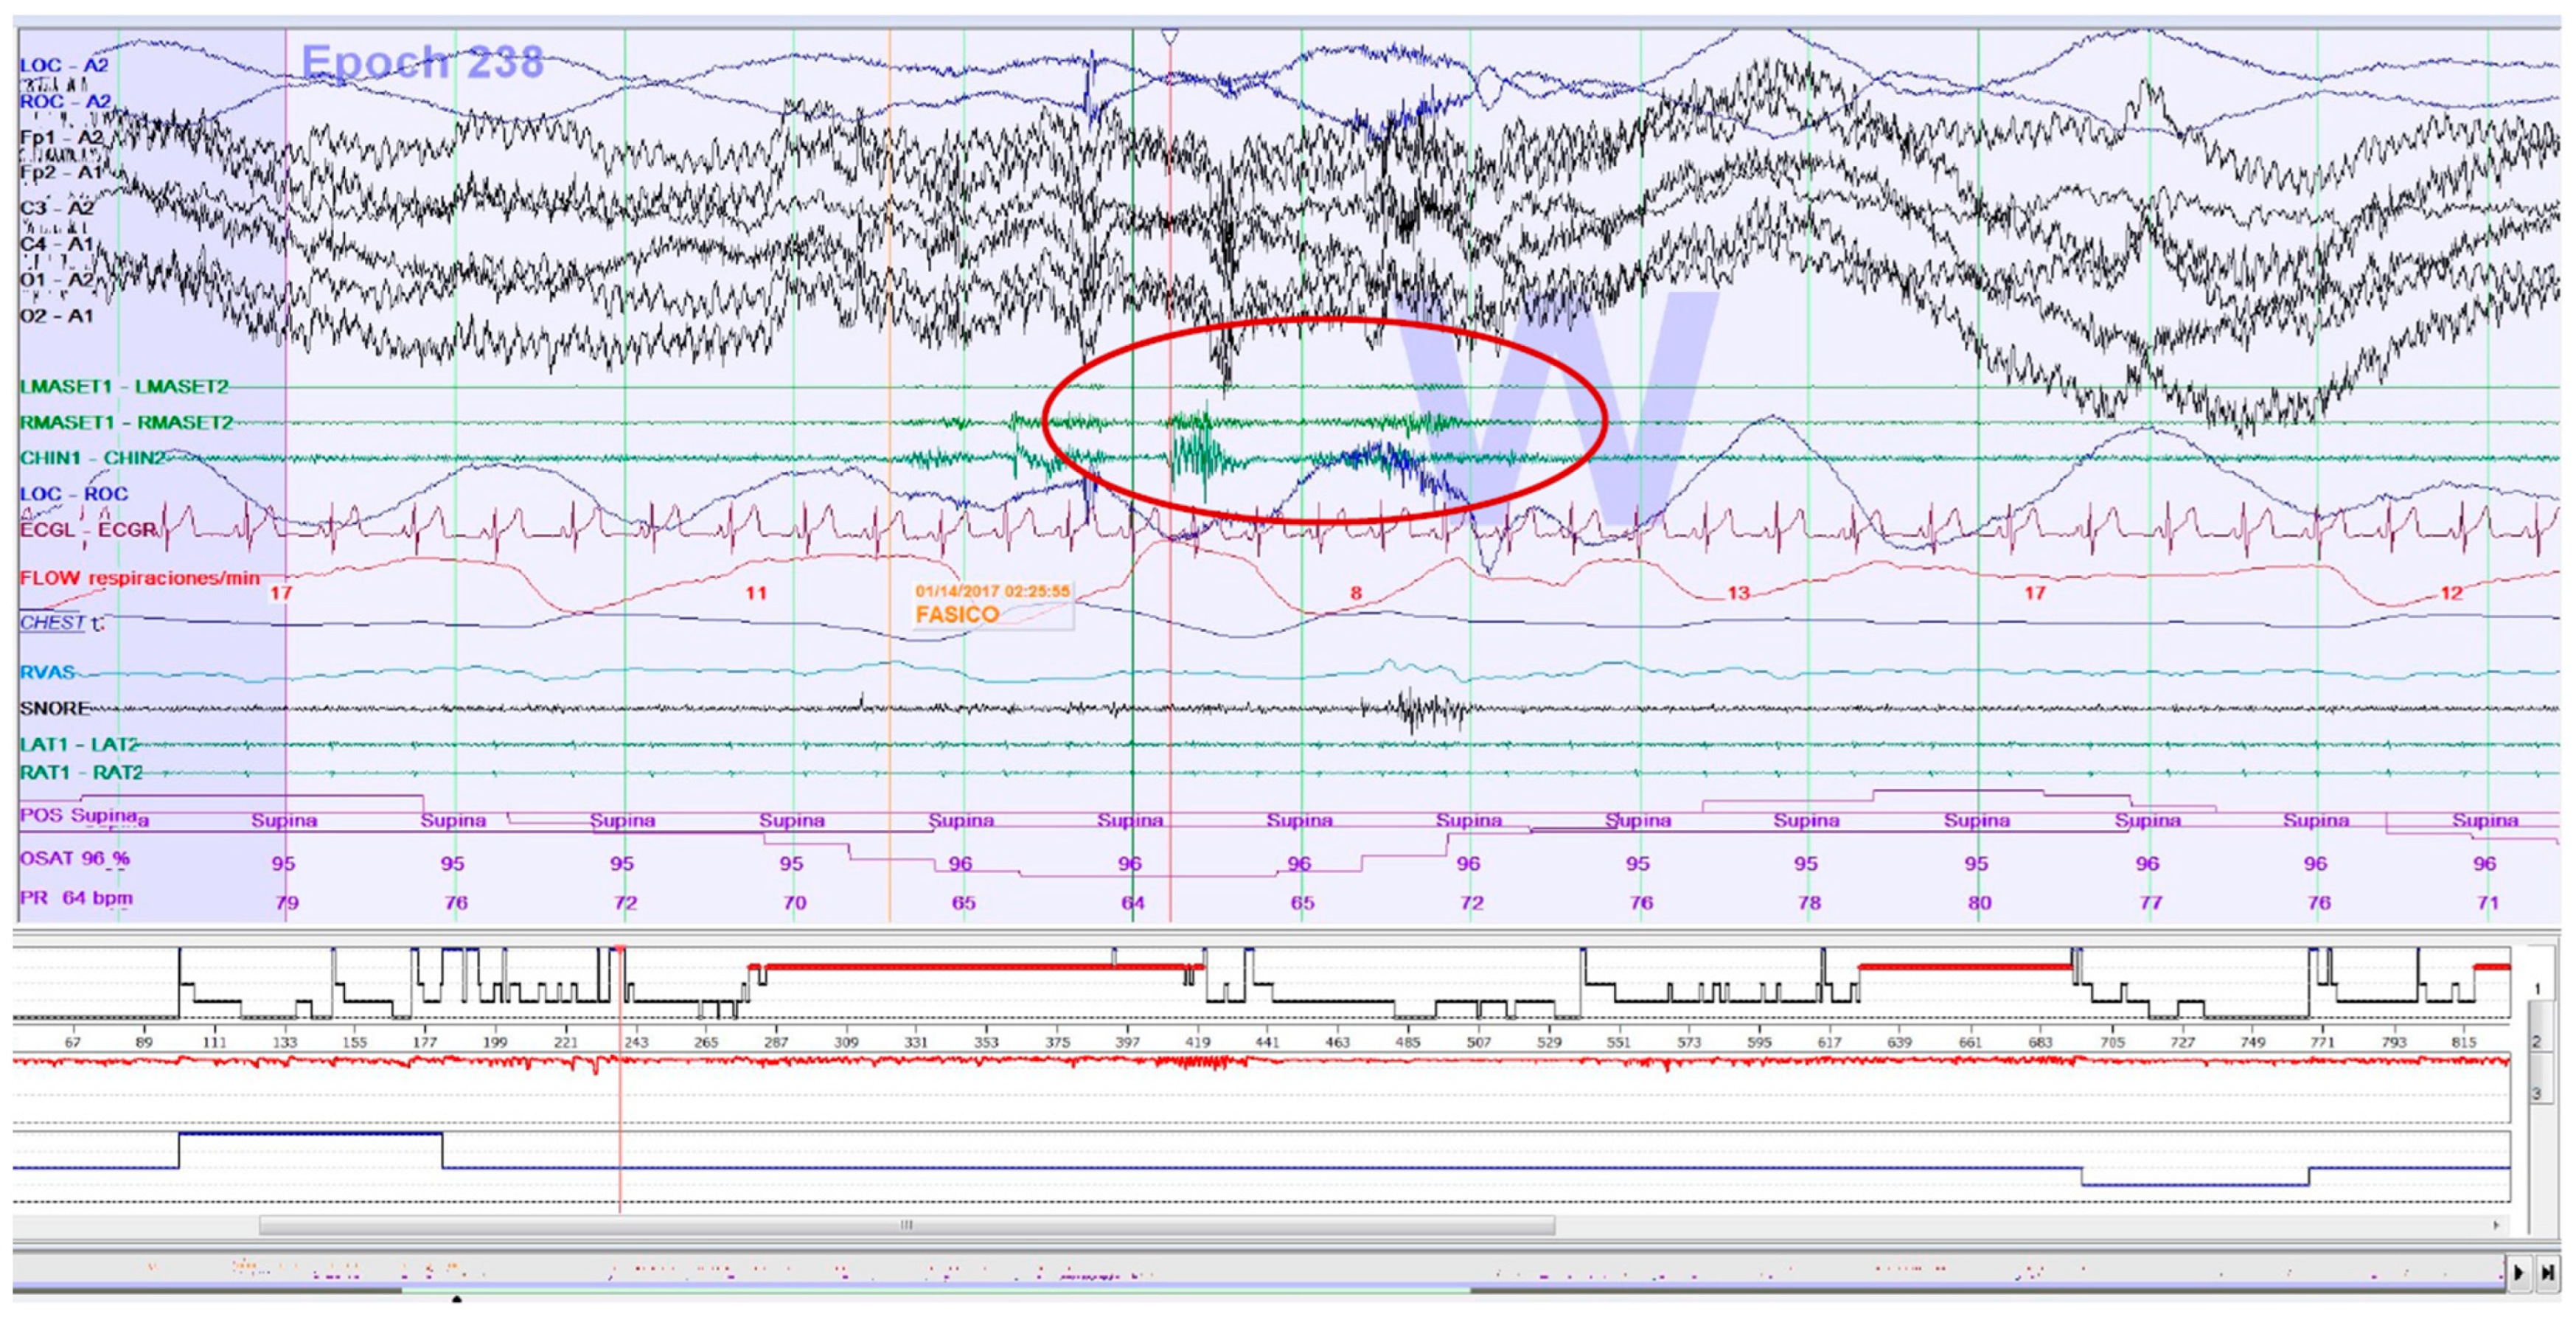Click the scrollbar right arrow
This screenshot has width=2576, height=1328.
2496,1225
